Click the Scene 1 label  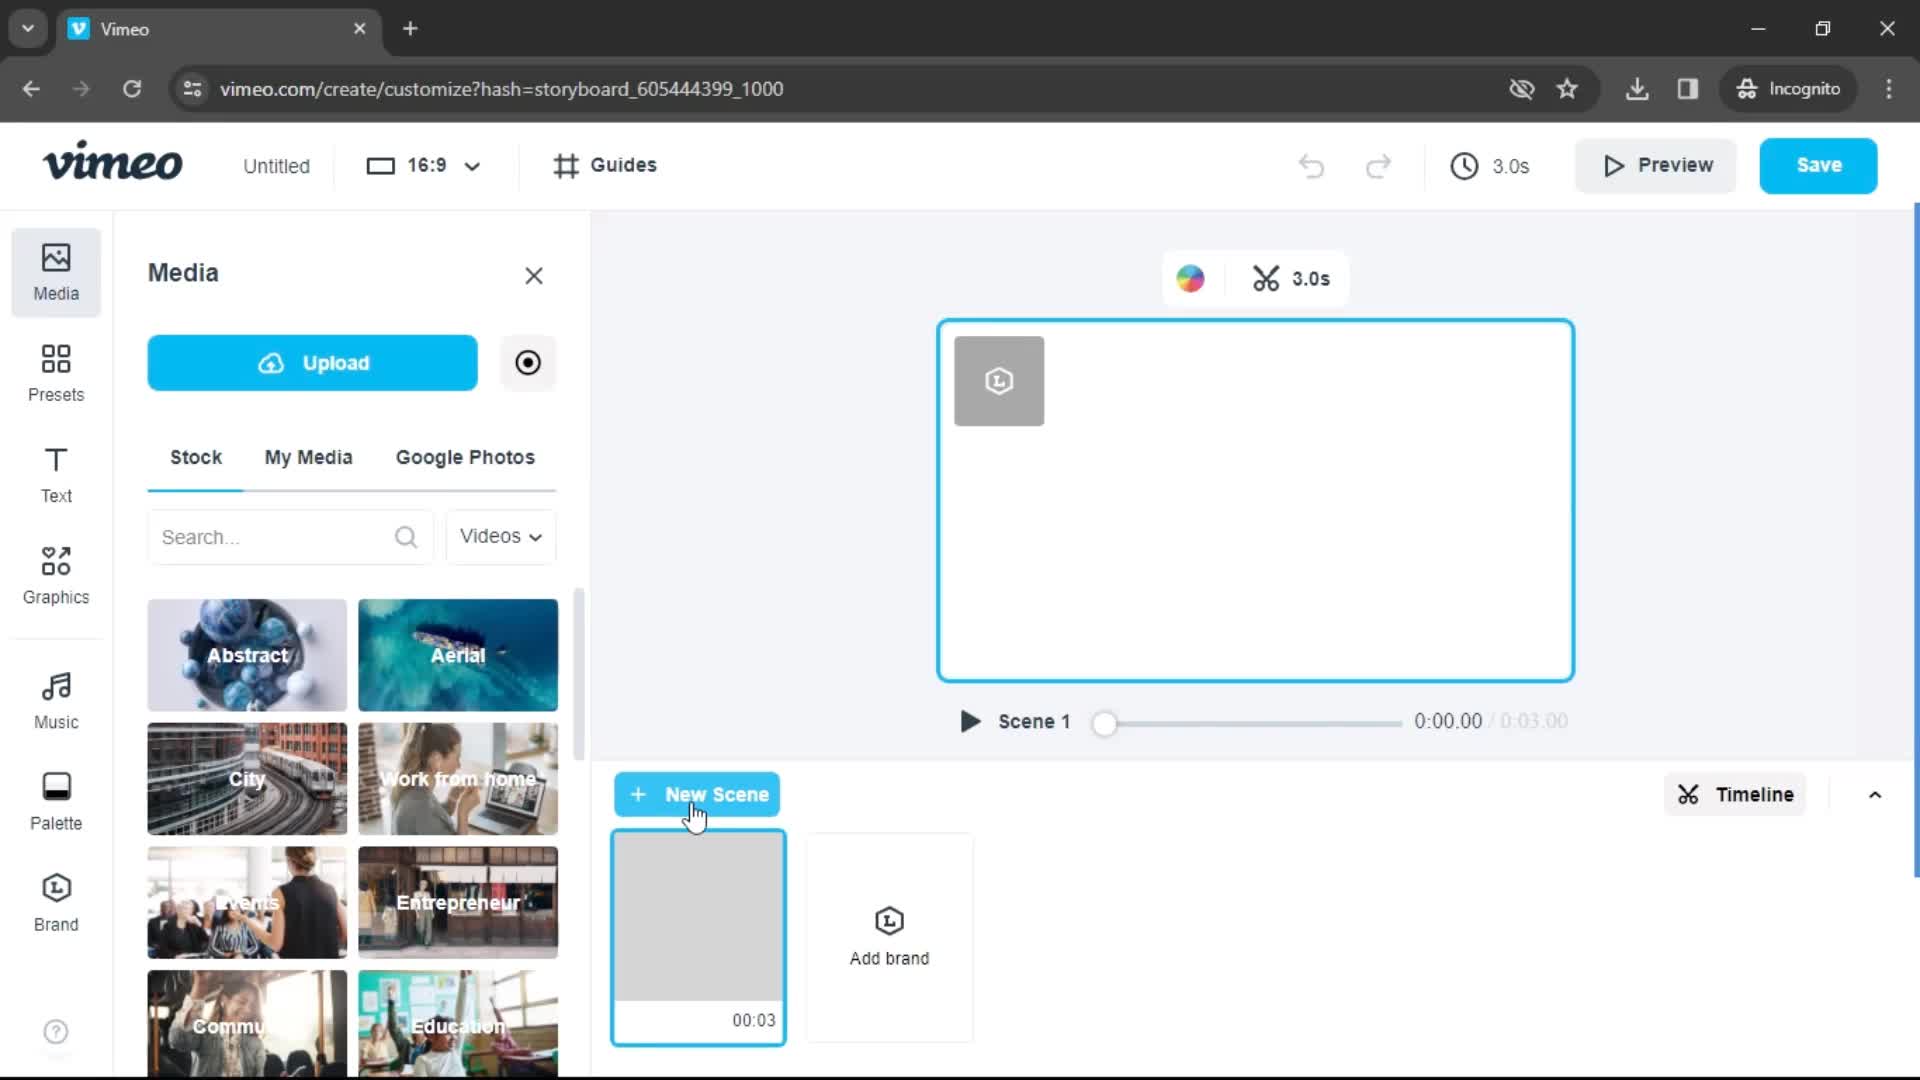click(x=1033, y=721)
